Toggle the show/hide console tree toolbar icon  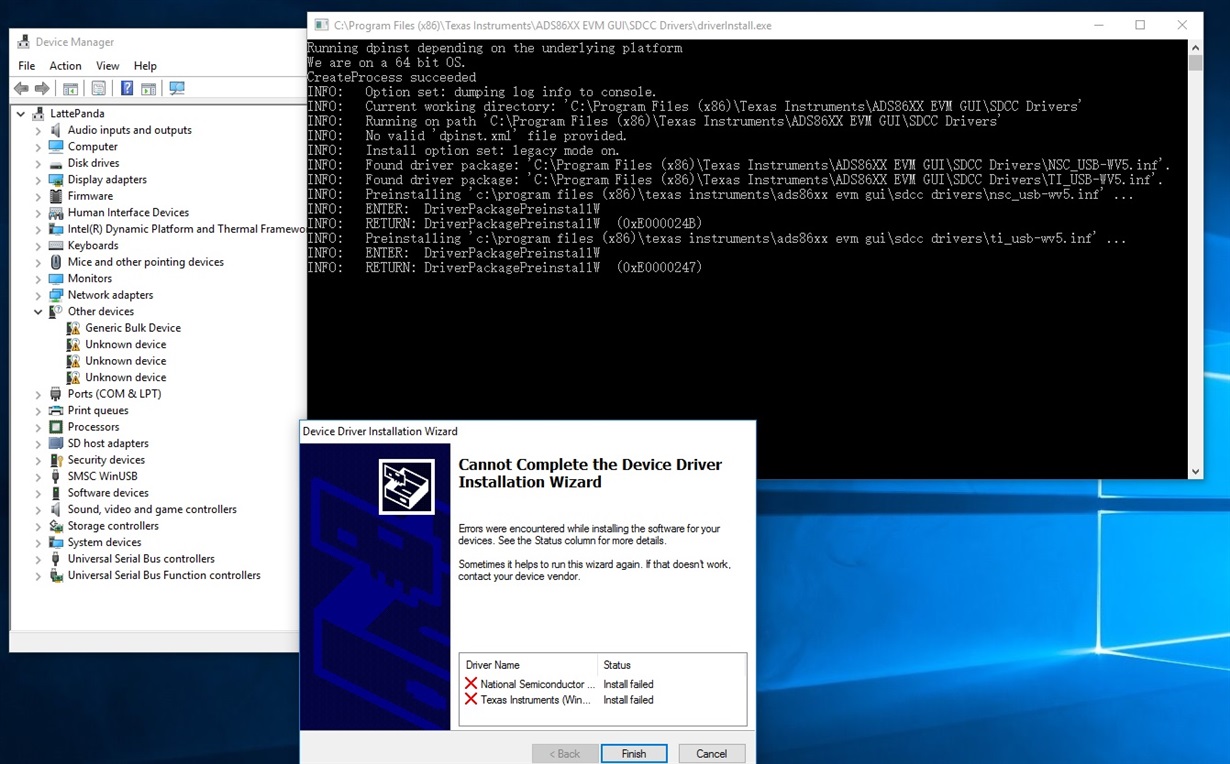(x=70, y=88)
